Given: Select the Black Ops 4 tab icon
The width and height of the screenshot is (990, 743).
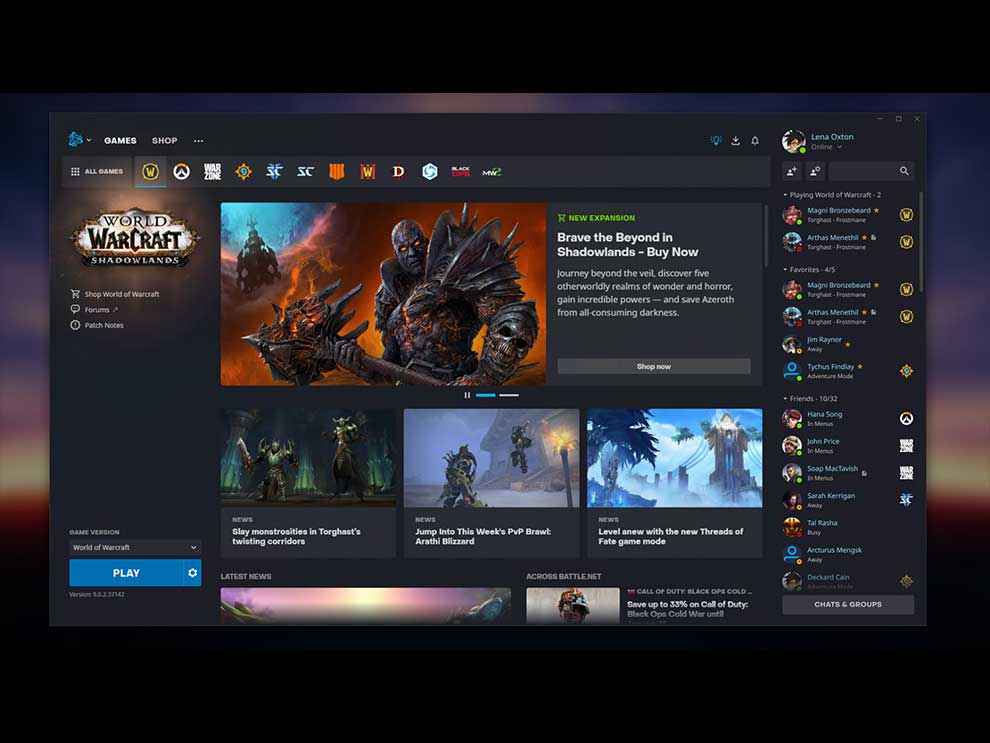Looking at the screenshot, I should tap(337, 172).
